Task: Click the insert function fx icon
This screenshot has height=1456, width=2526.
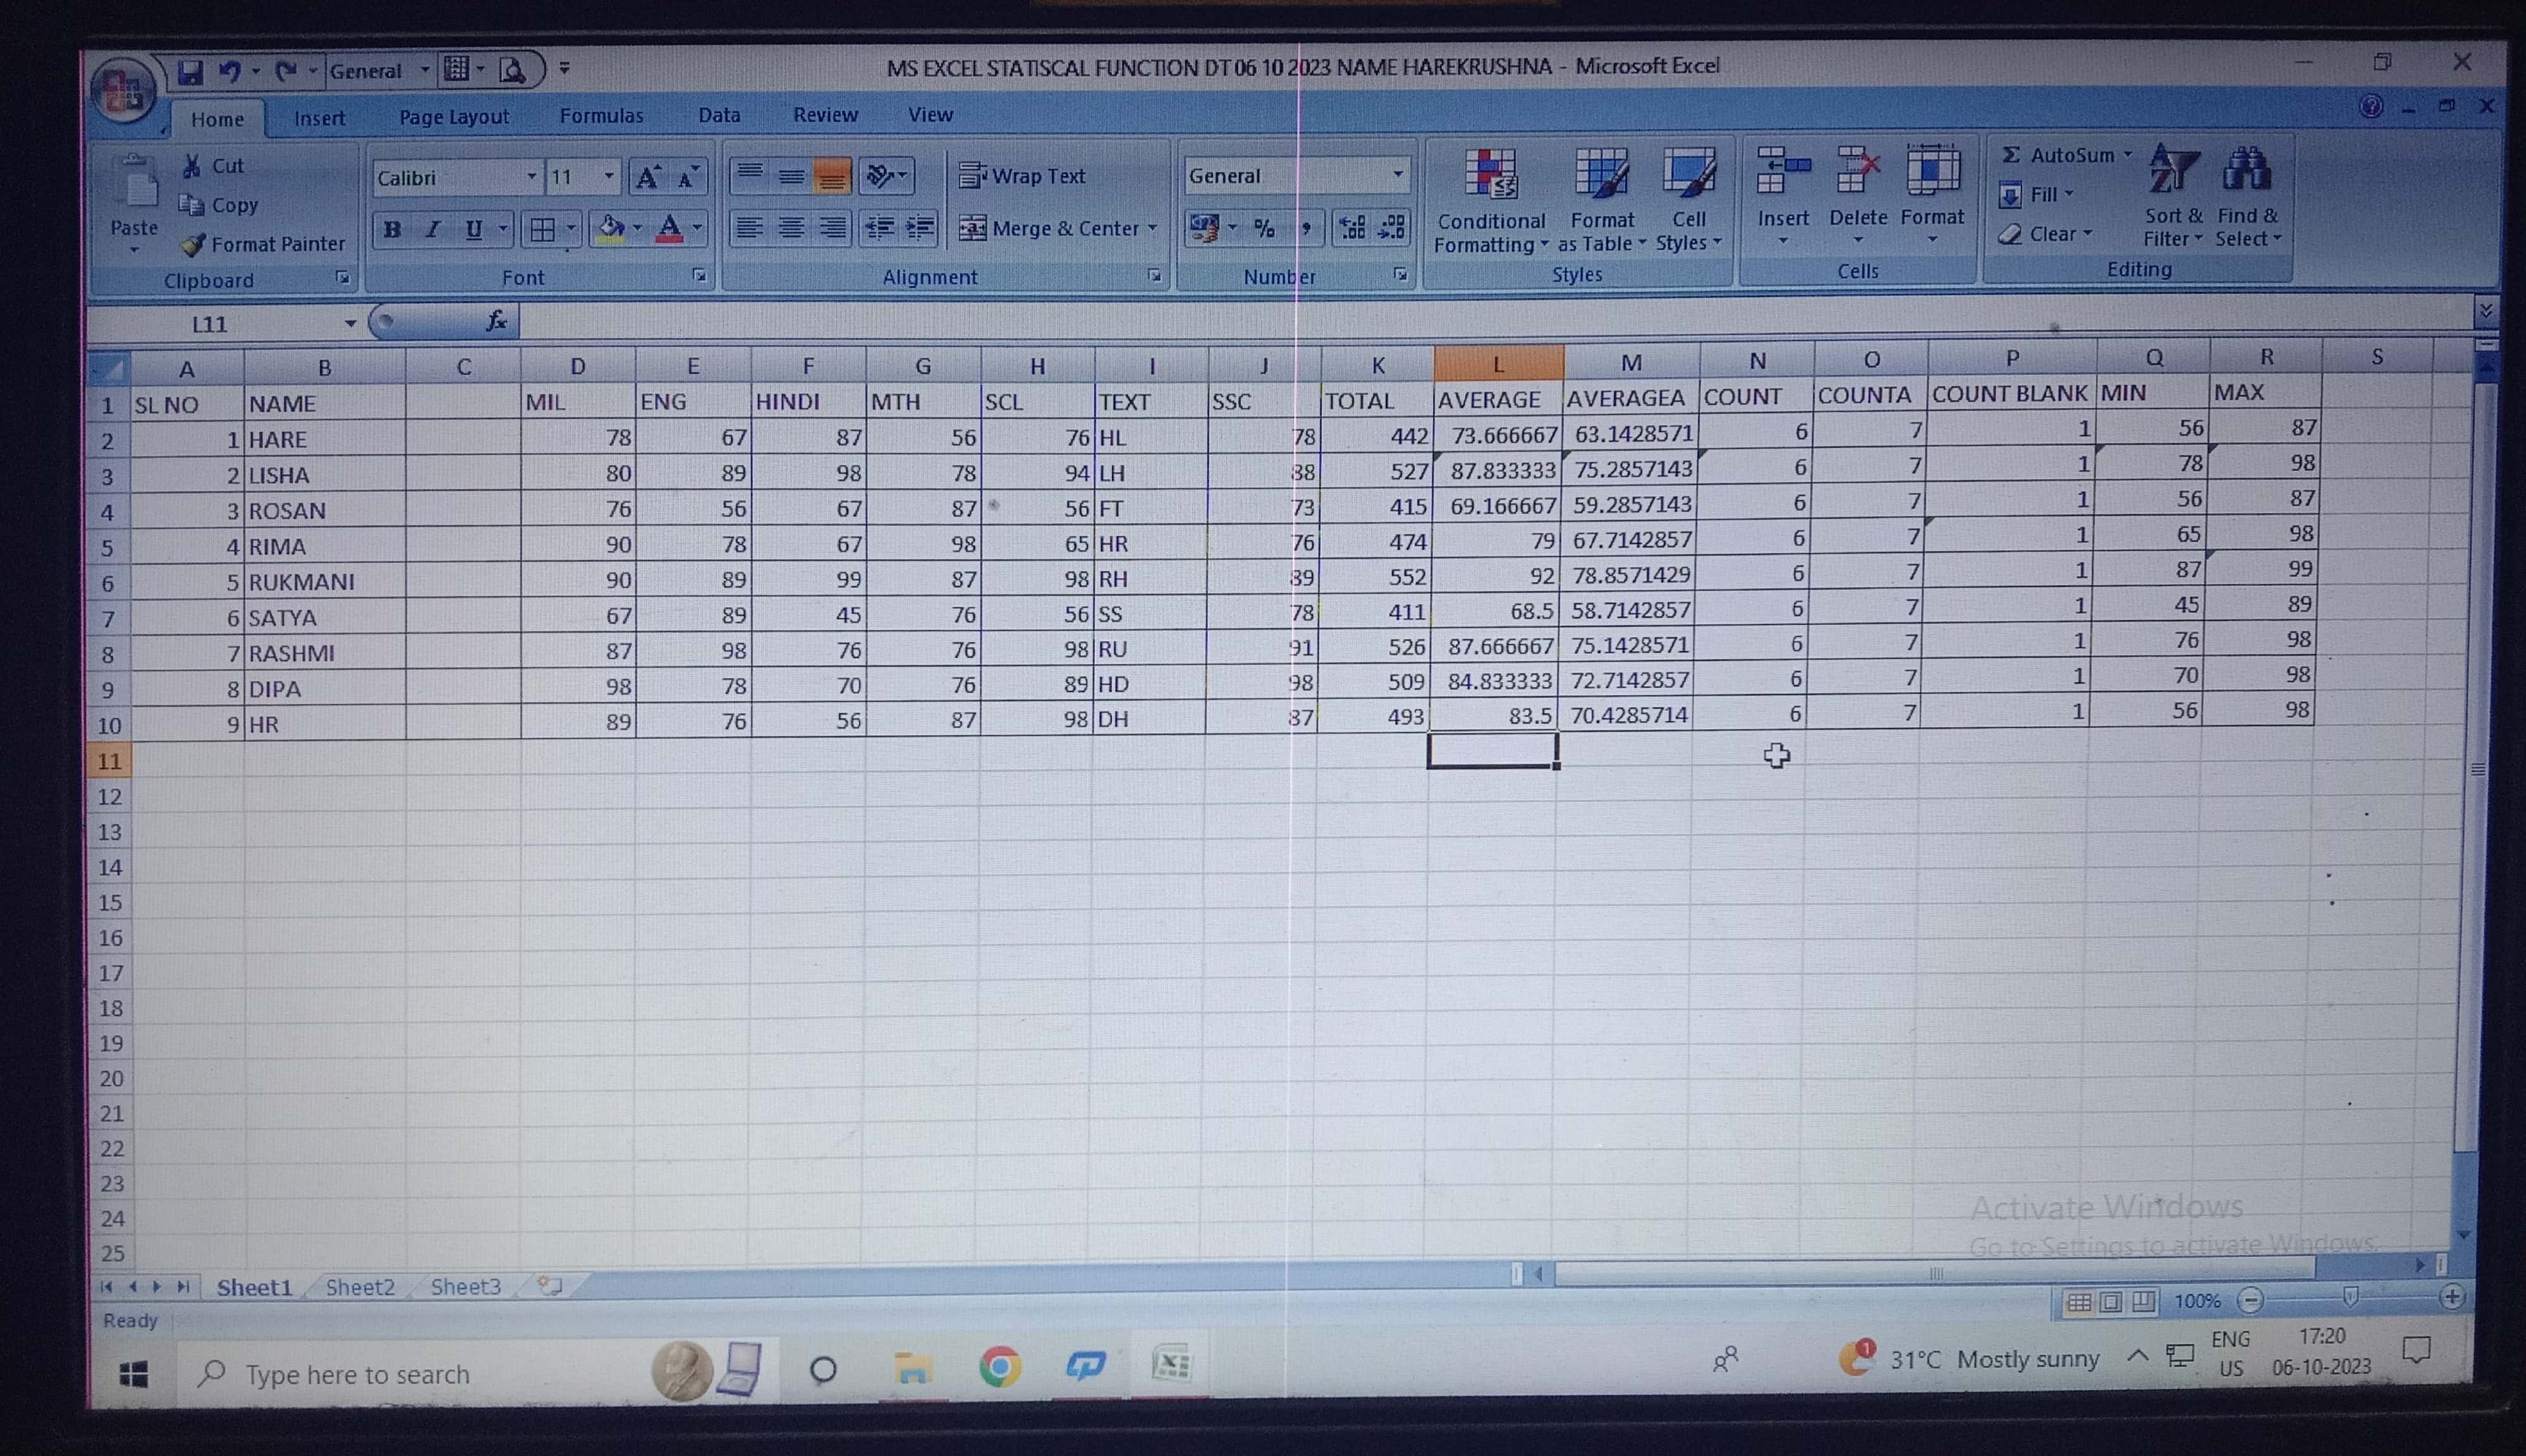Action: (x=496, y=321)
